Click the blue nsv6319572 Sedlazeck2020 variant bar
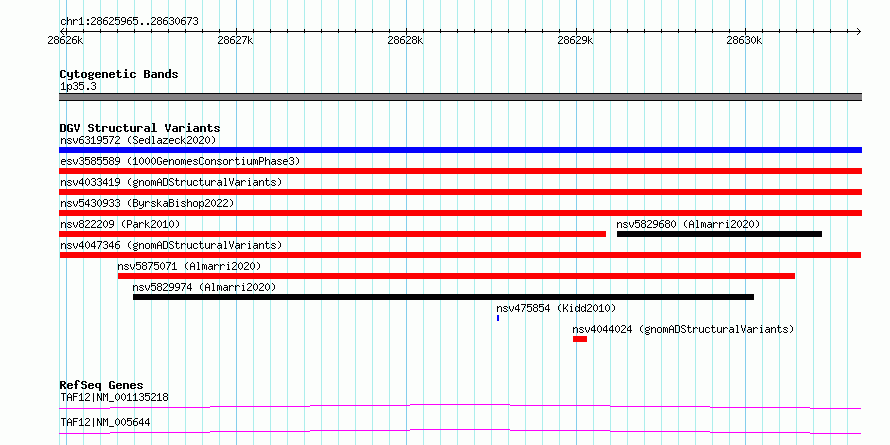890x445 pixels. click(x=460, y=150)
